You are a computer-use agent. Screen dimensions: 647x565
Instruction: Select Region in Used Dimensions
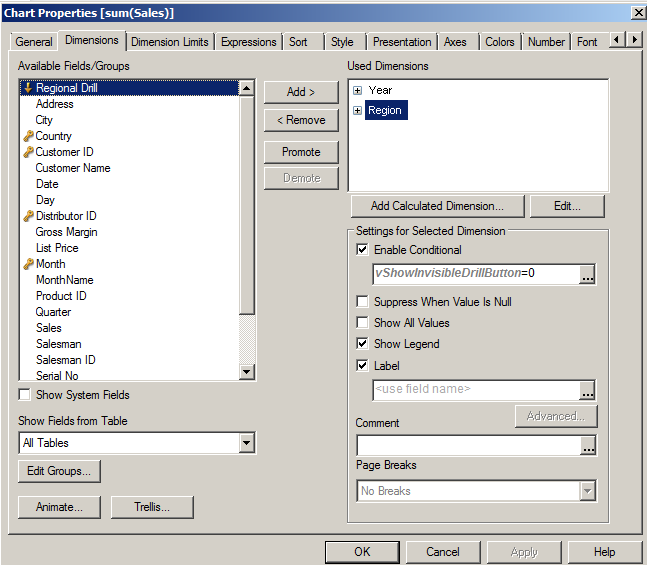[386, 110]
